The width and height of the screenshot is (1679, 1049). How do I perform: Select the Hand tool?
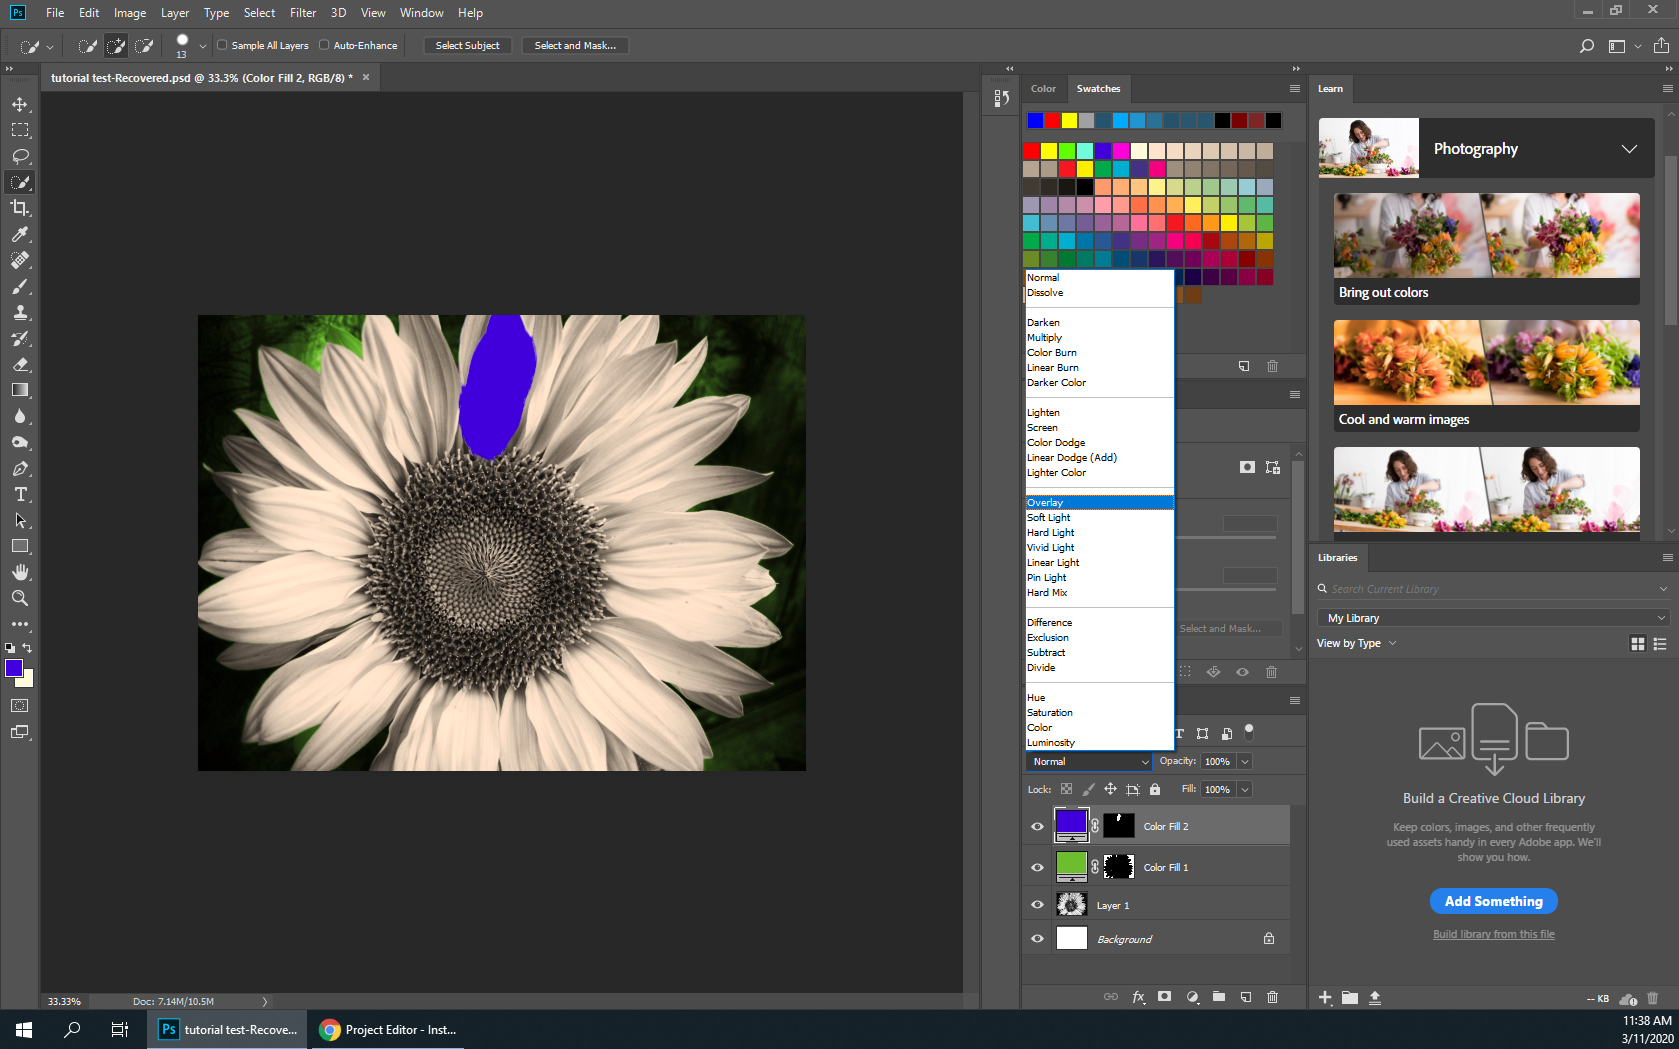(x=20, y=572)
